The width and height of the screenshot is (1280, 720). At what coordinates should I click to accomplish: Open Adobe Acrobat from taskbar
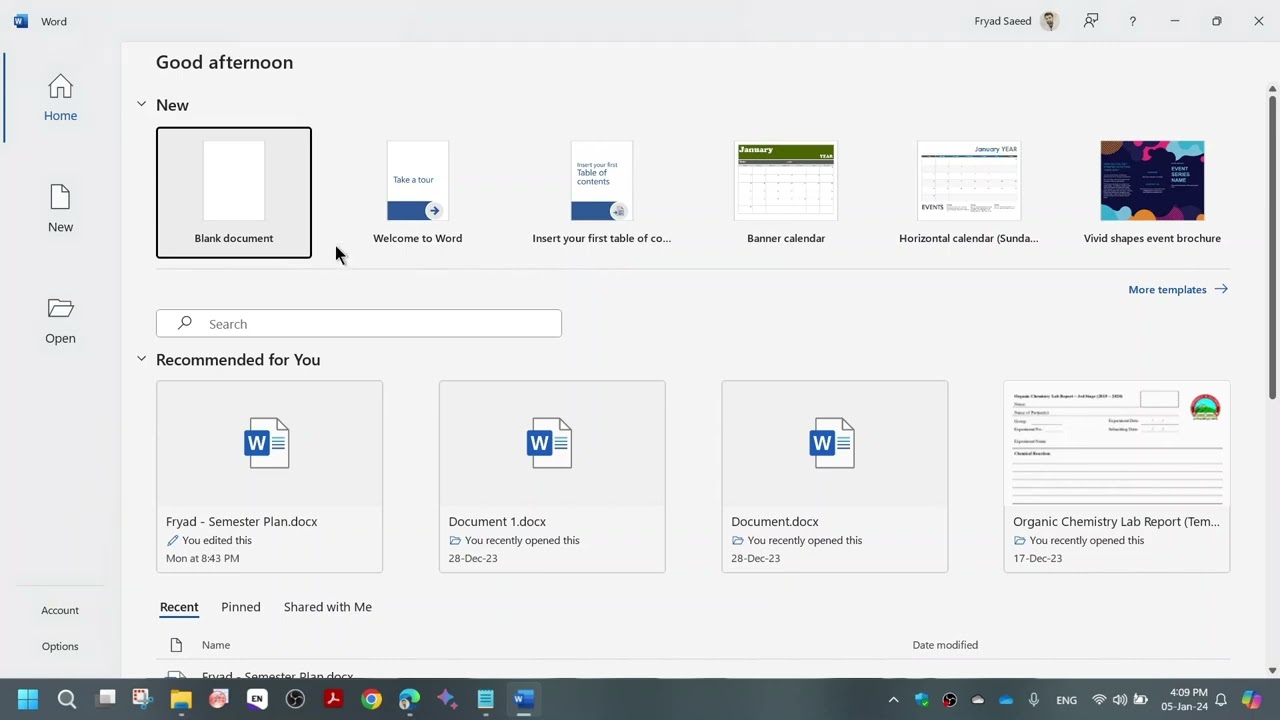333,699
